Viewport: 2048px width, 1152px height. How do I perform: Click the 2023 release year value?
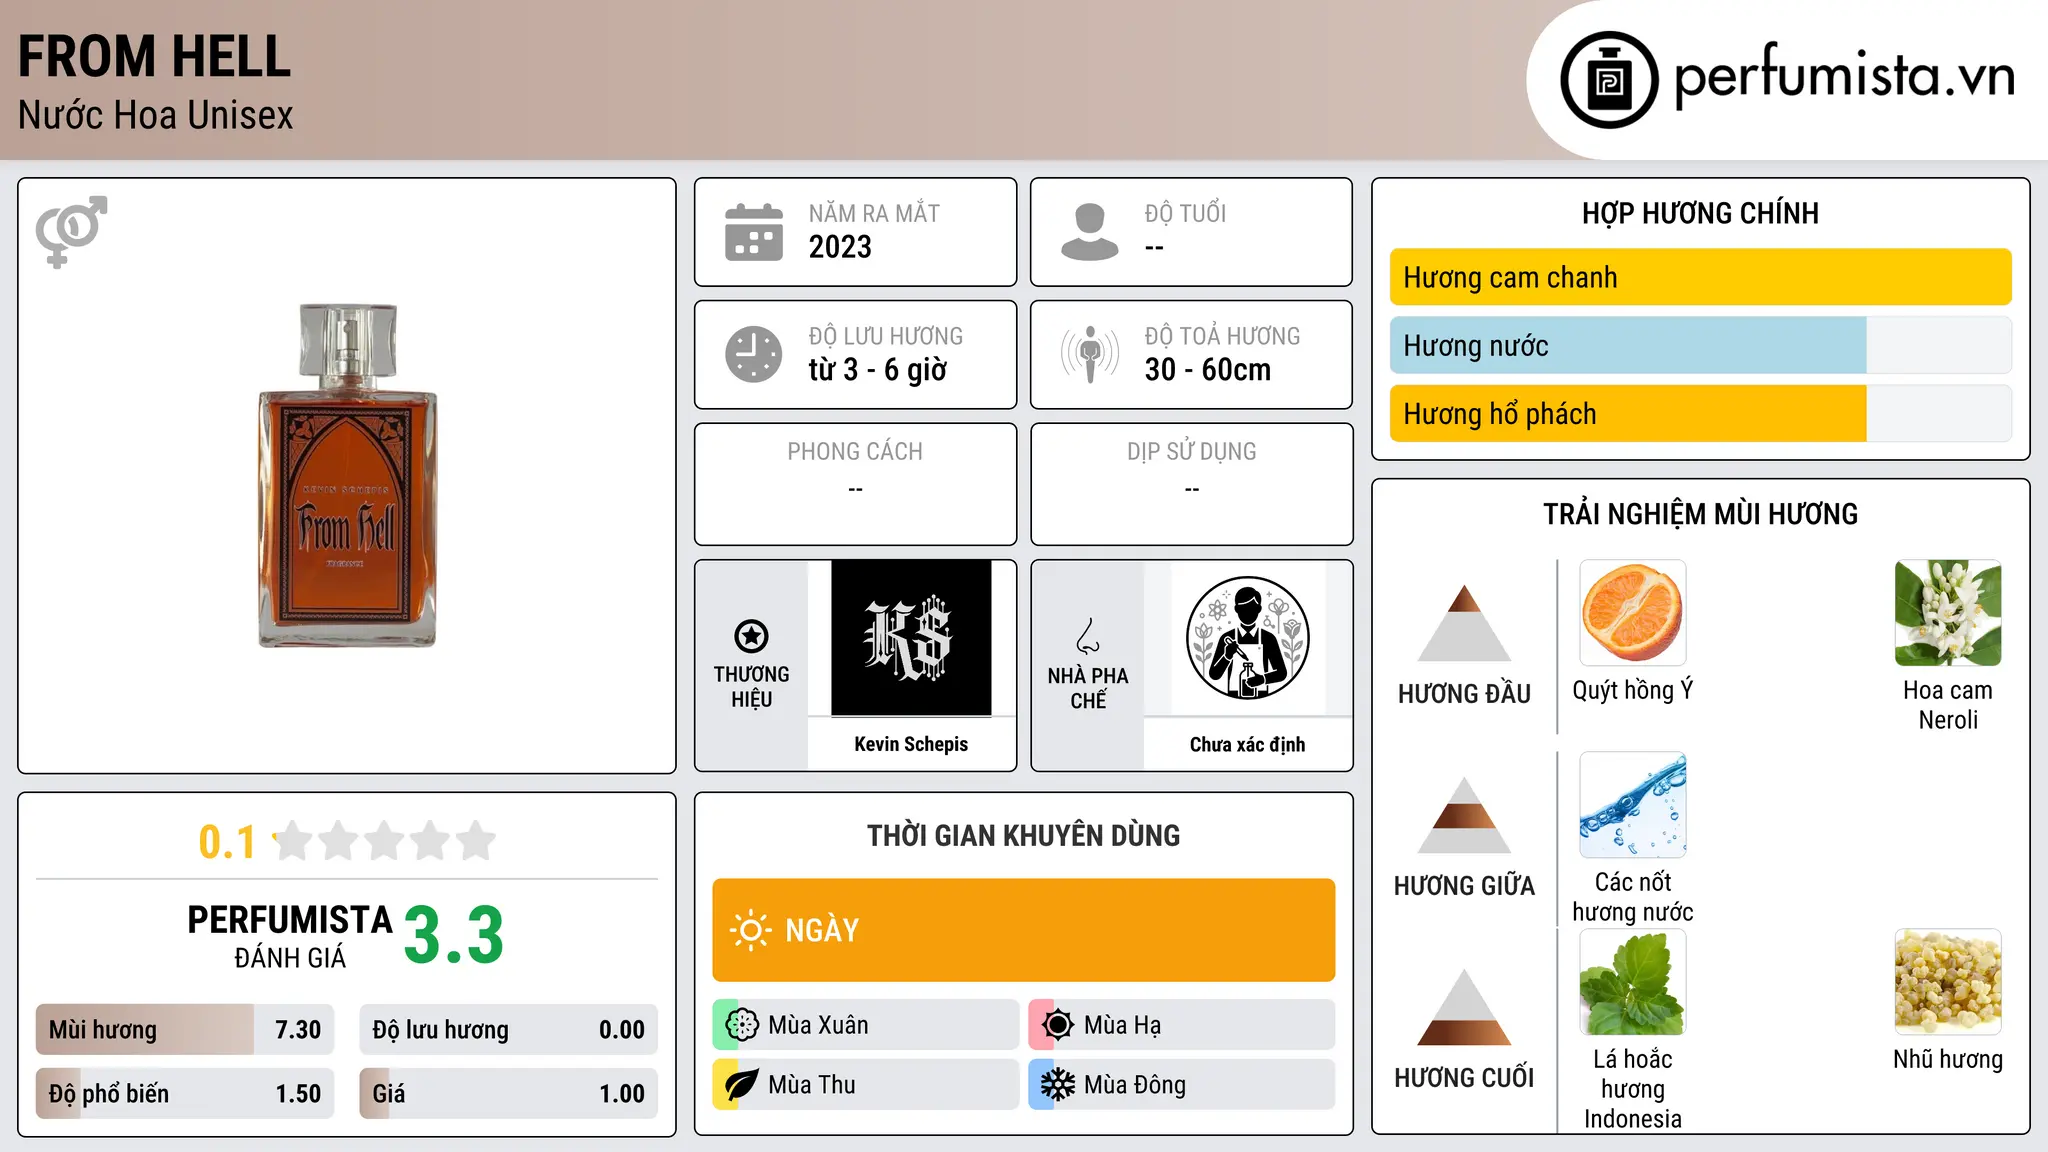840,247
